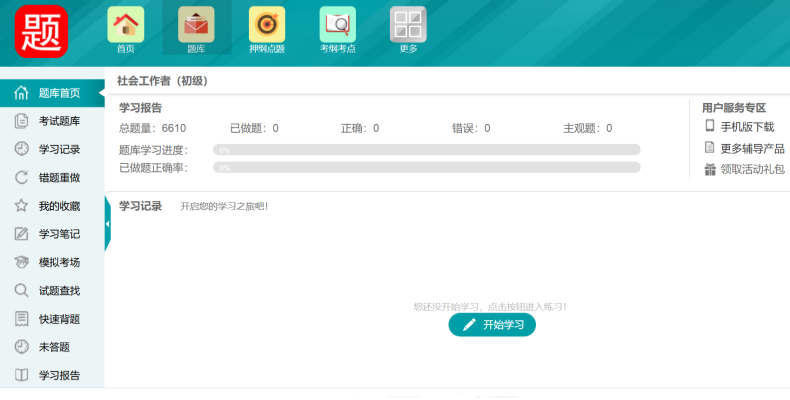
Task: Click the 主观题：0 value
Action: [587, 128]
